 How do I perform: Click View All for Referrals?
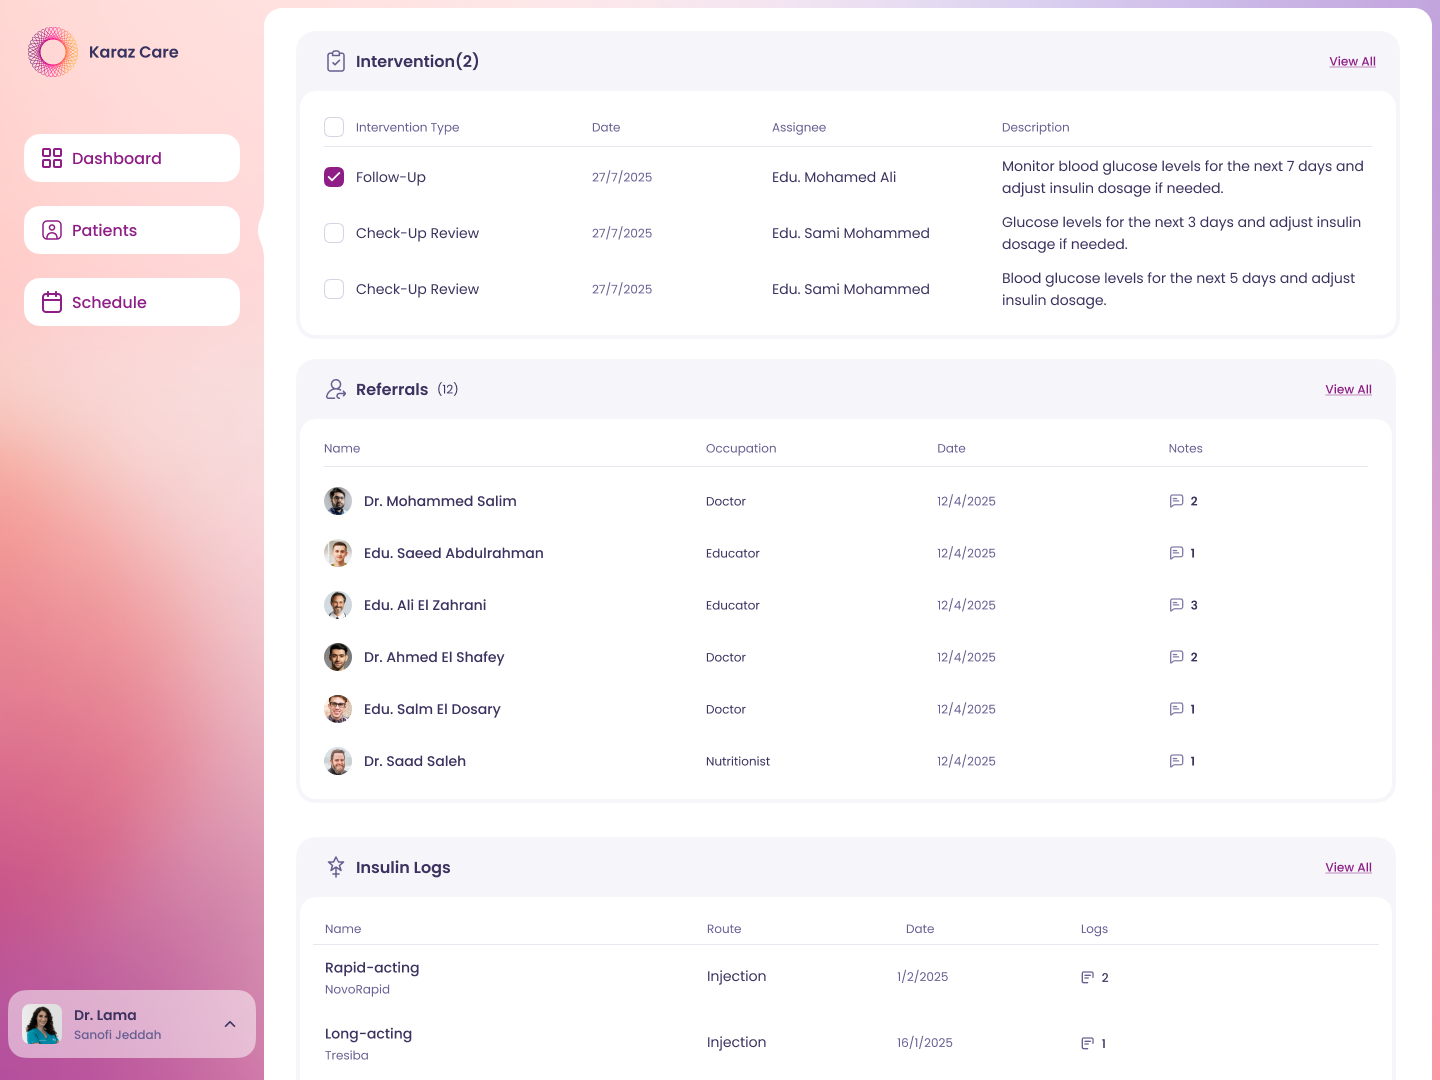coord(1348,389)
